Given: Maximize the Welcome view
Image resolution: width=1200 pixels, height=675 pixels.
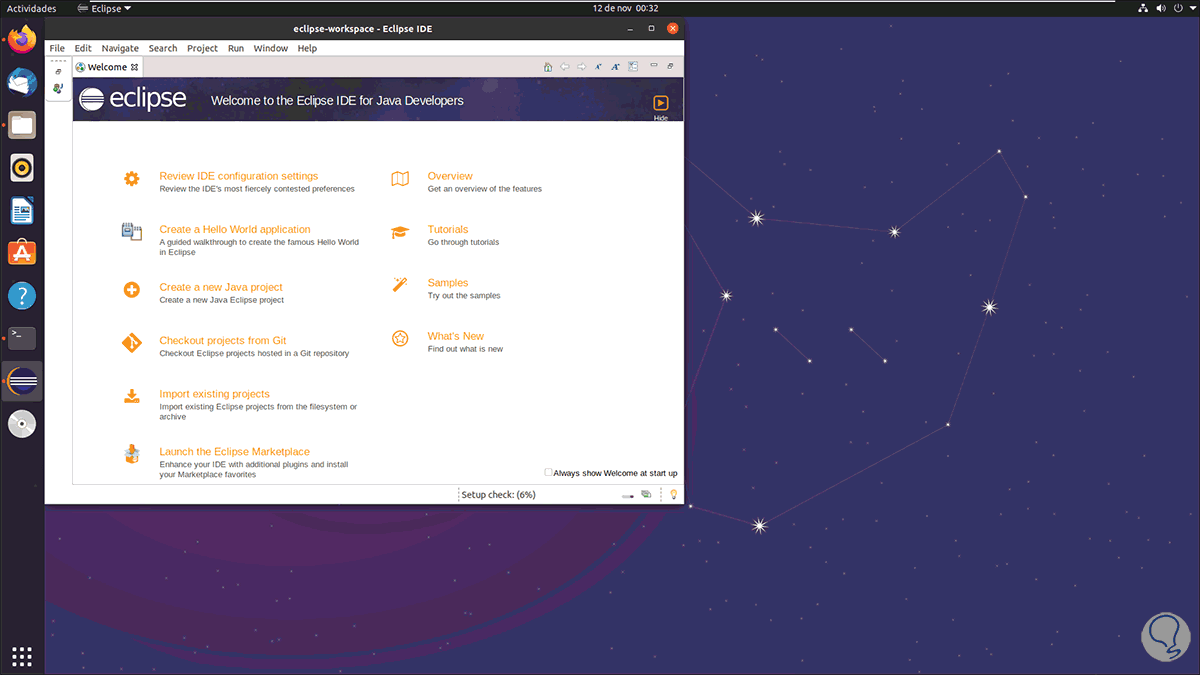Looking at the screenshot, I should point(670,66).
